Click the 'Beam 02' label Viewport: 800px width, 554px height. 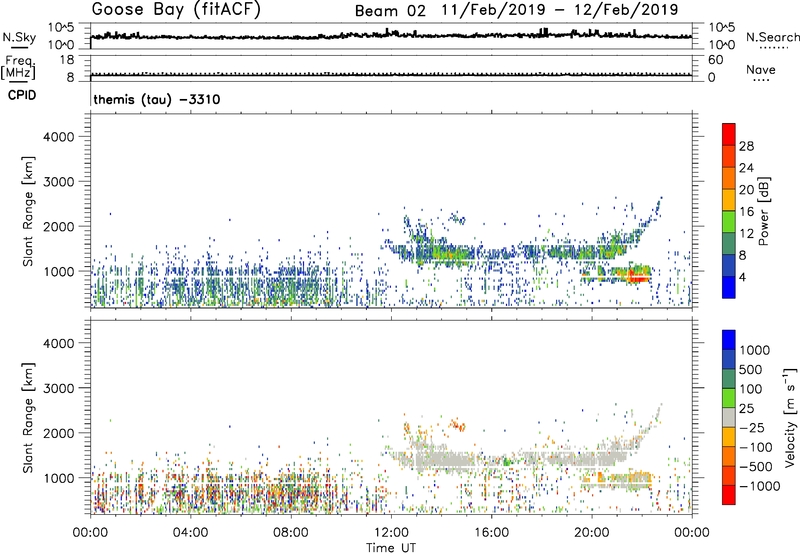pos(390,11)
